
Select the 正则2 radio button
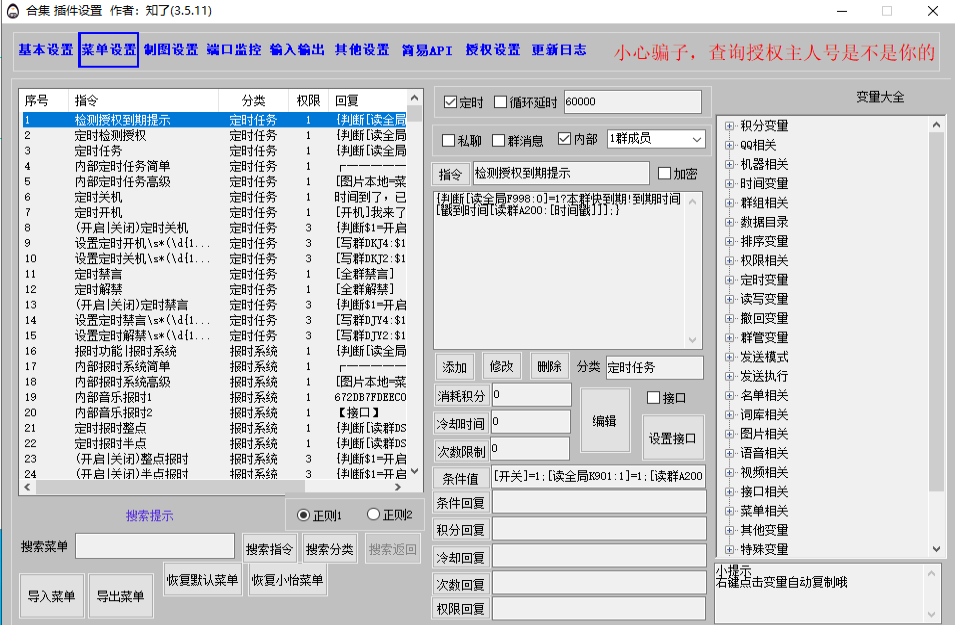[373, 515]
